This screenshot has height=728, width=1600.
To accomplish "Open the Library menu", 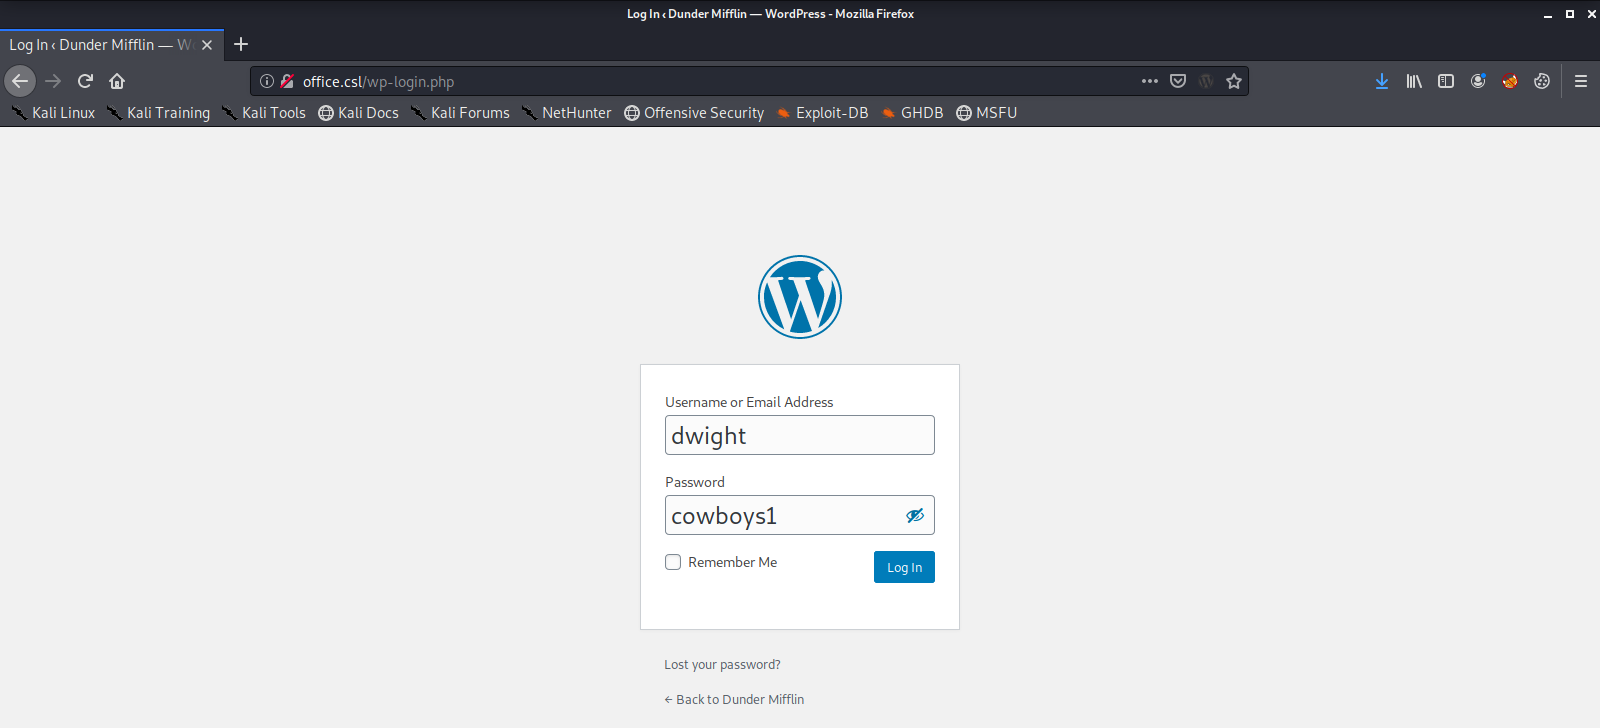I will (x=1414, y=81).
